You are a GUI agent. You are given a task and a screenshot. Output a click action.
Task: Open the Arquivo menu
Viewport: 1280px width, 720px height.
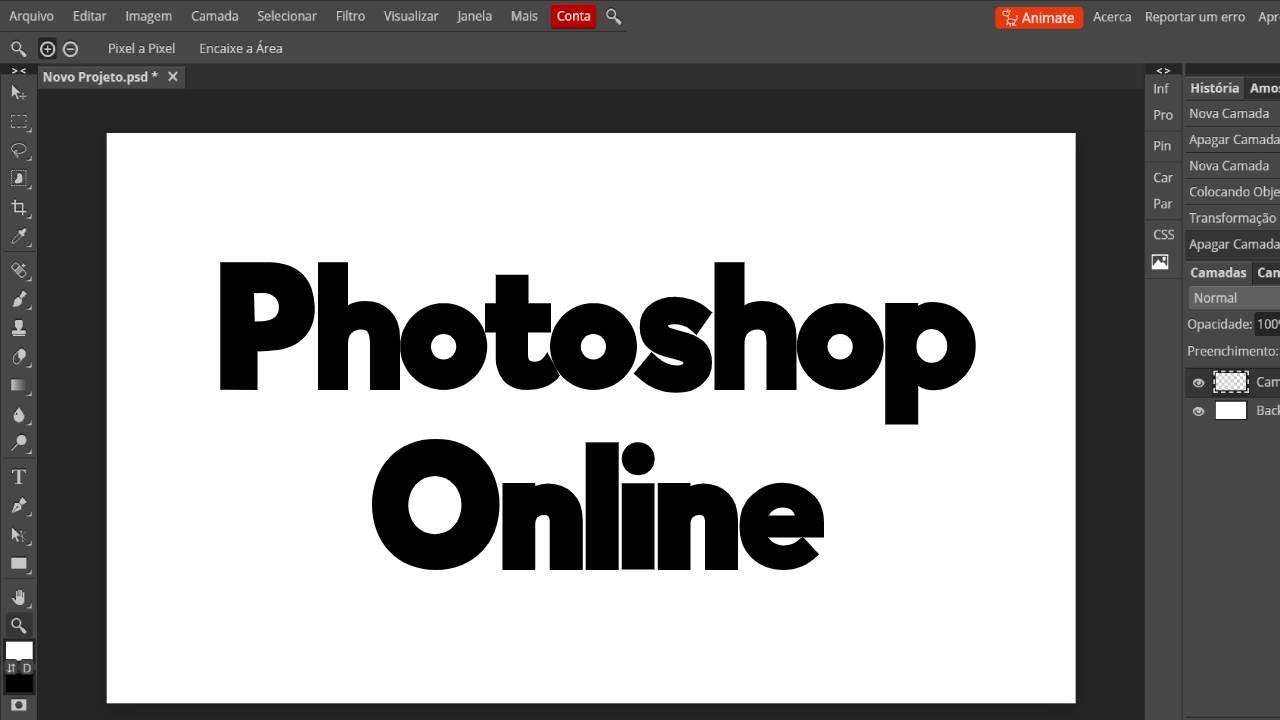click(x=31, y=16)
